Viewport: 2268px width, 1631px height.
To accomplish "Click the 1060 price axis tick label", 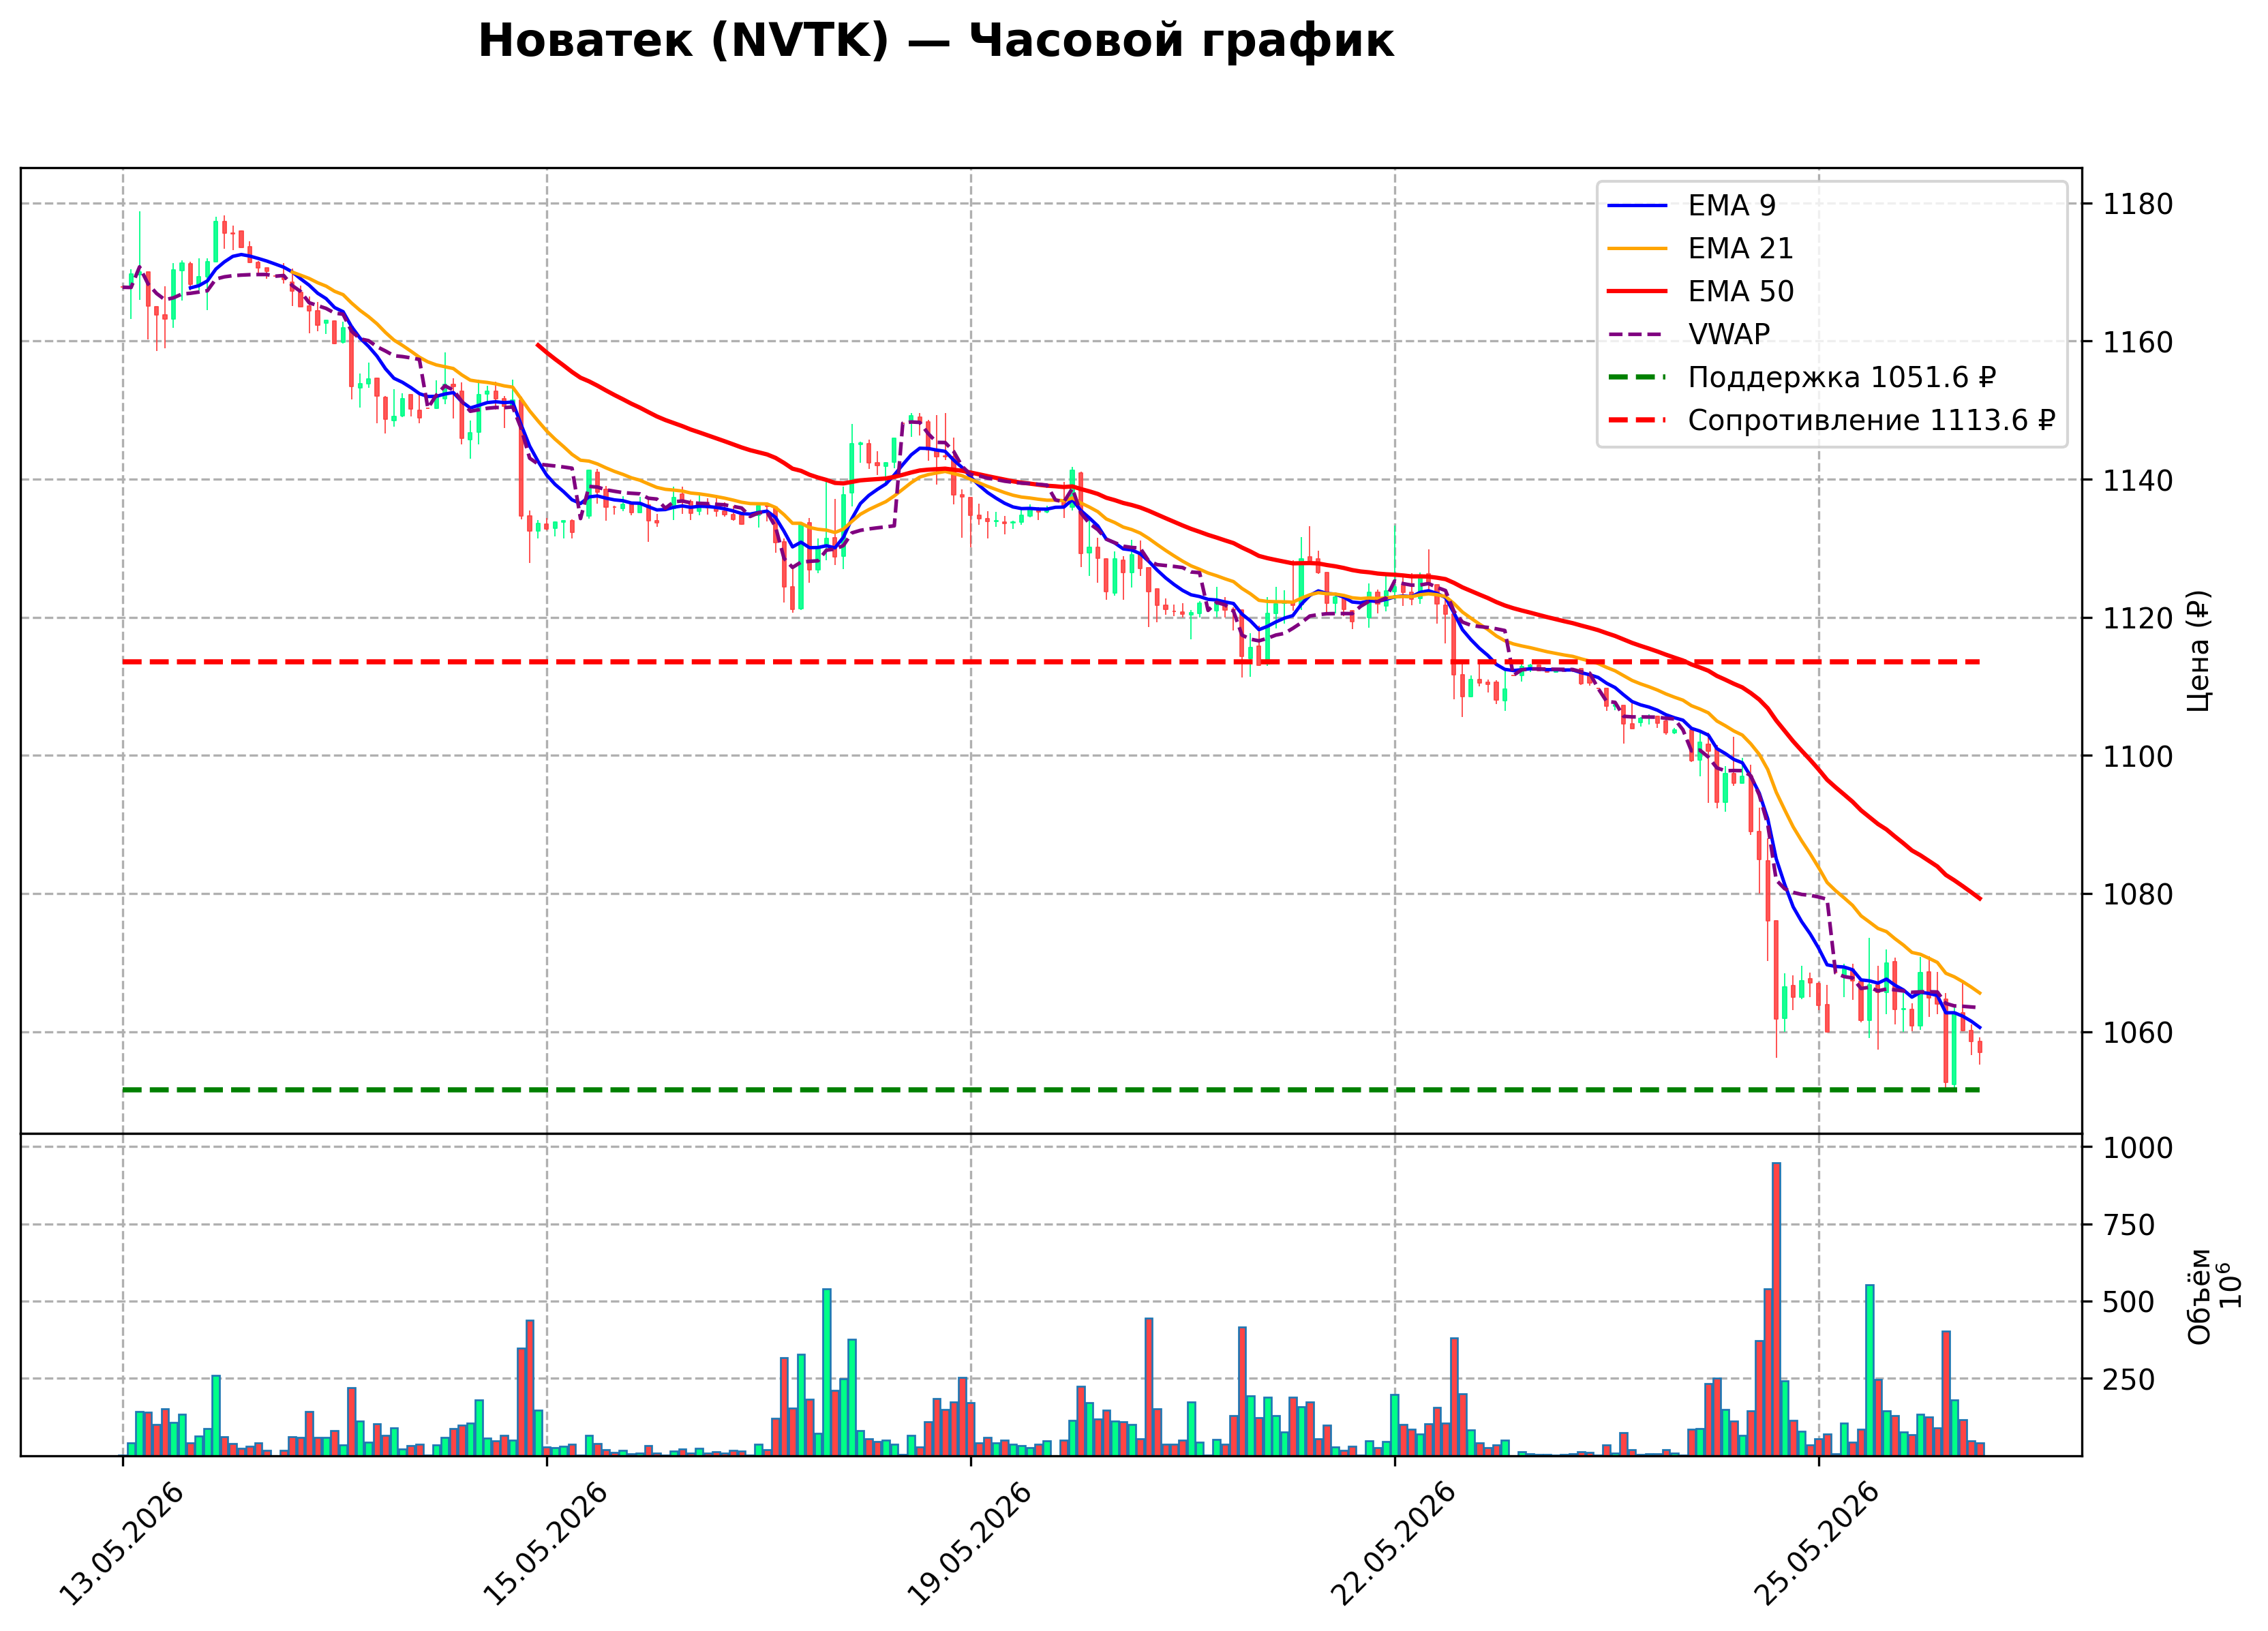I will [2138, 1032].
